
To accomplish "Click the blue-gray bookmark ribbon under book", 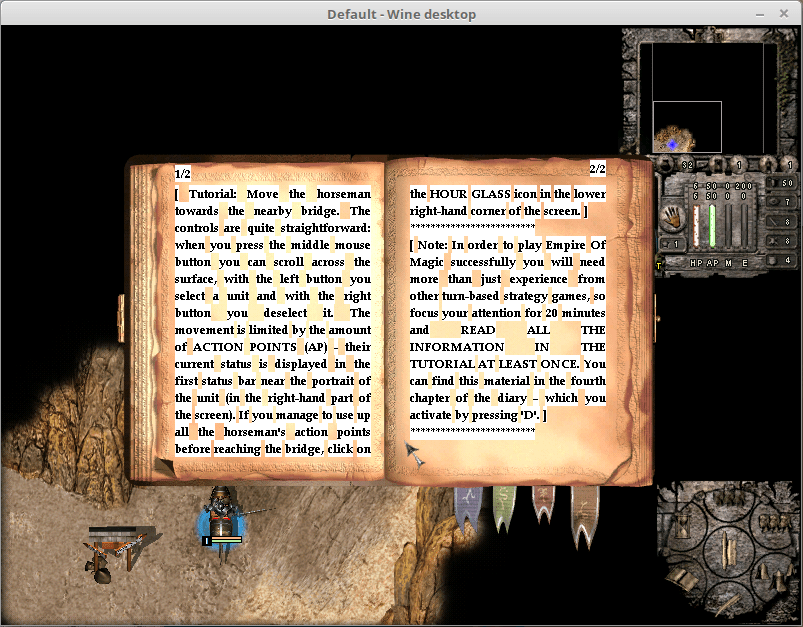I will pyautogui.click(x=468, y=509).
